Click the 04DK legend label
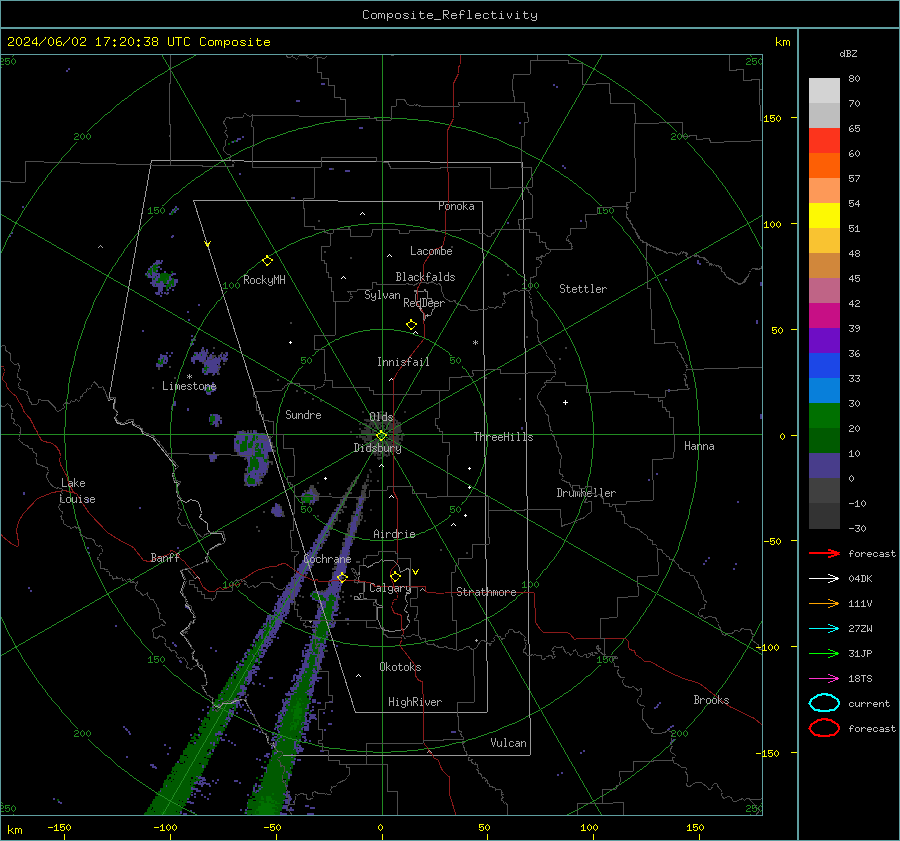This screenshot has height=841, width=900. click(x=860, y=579)
